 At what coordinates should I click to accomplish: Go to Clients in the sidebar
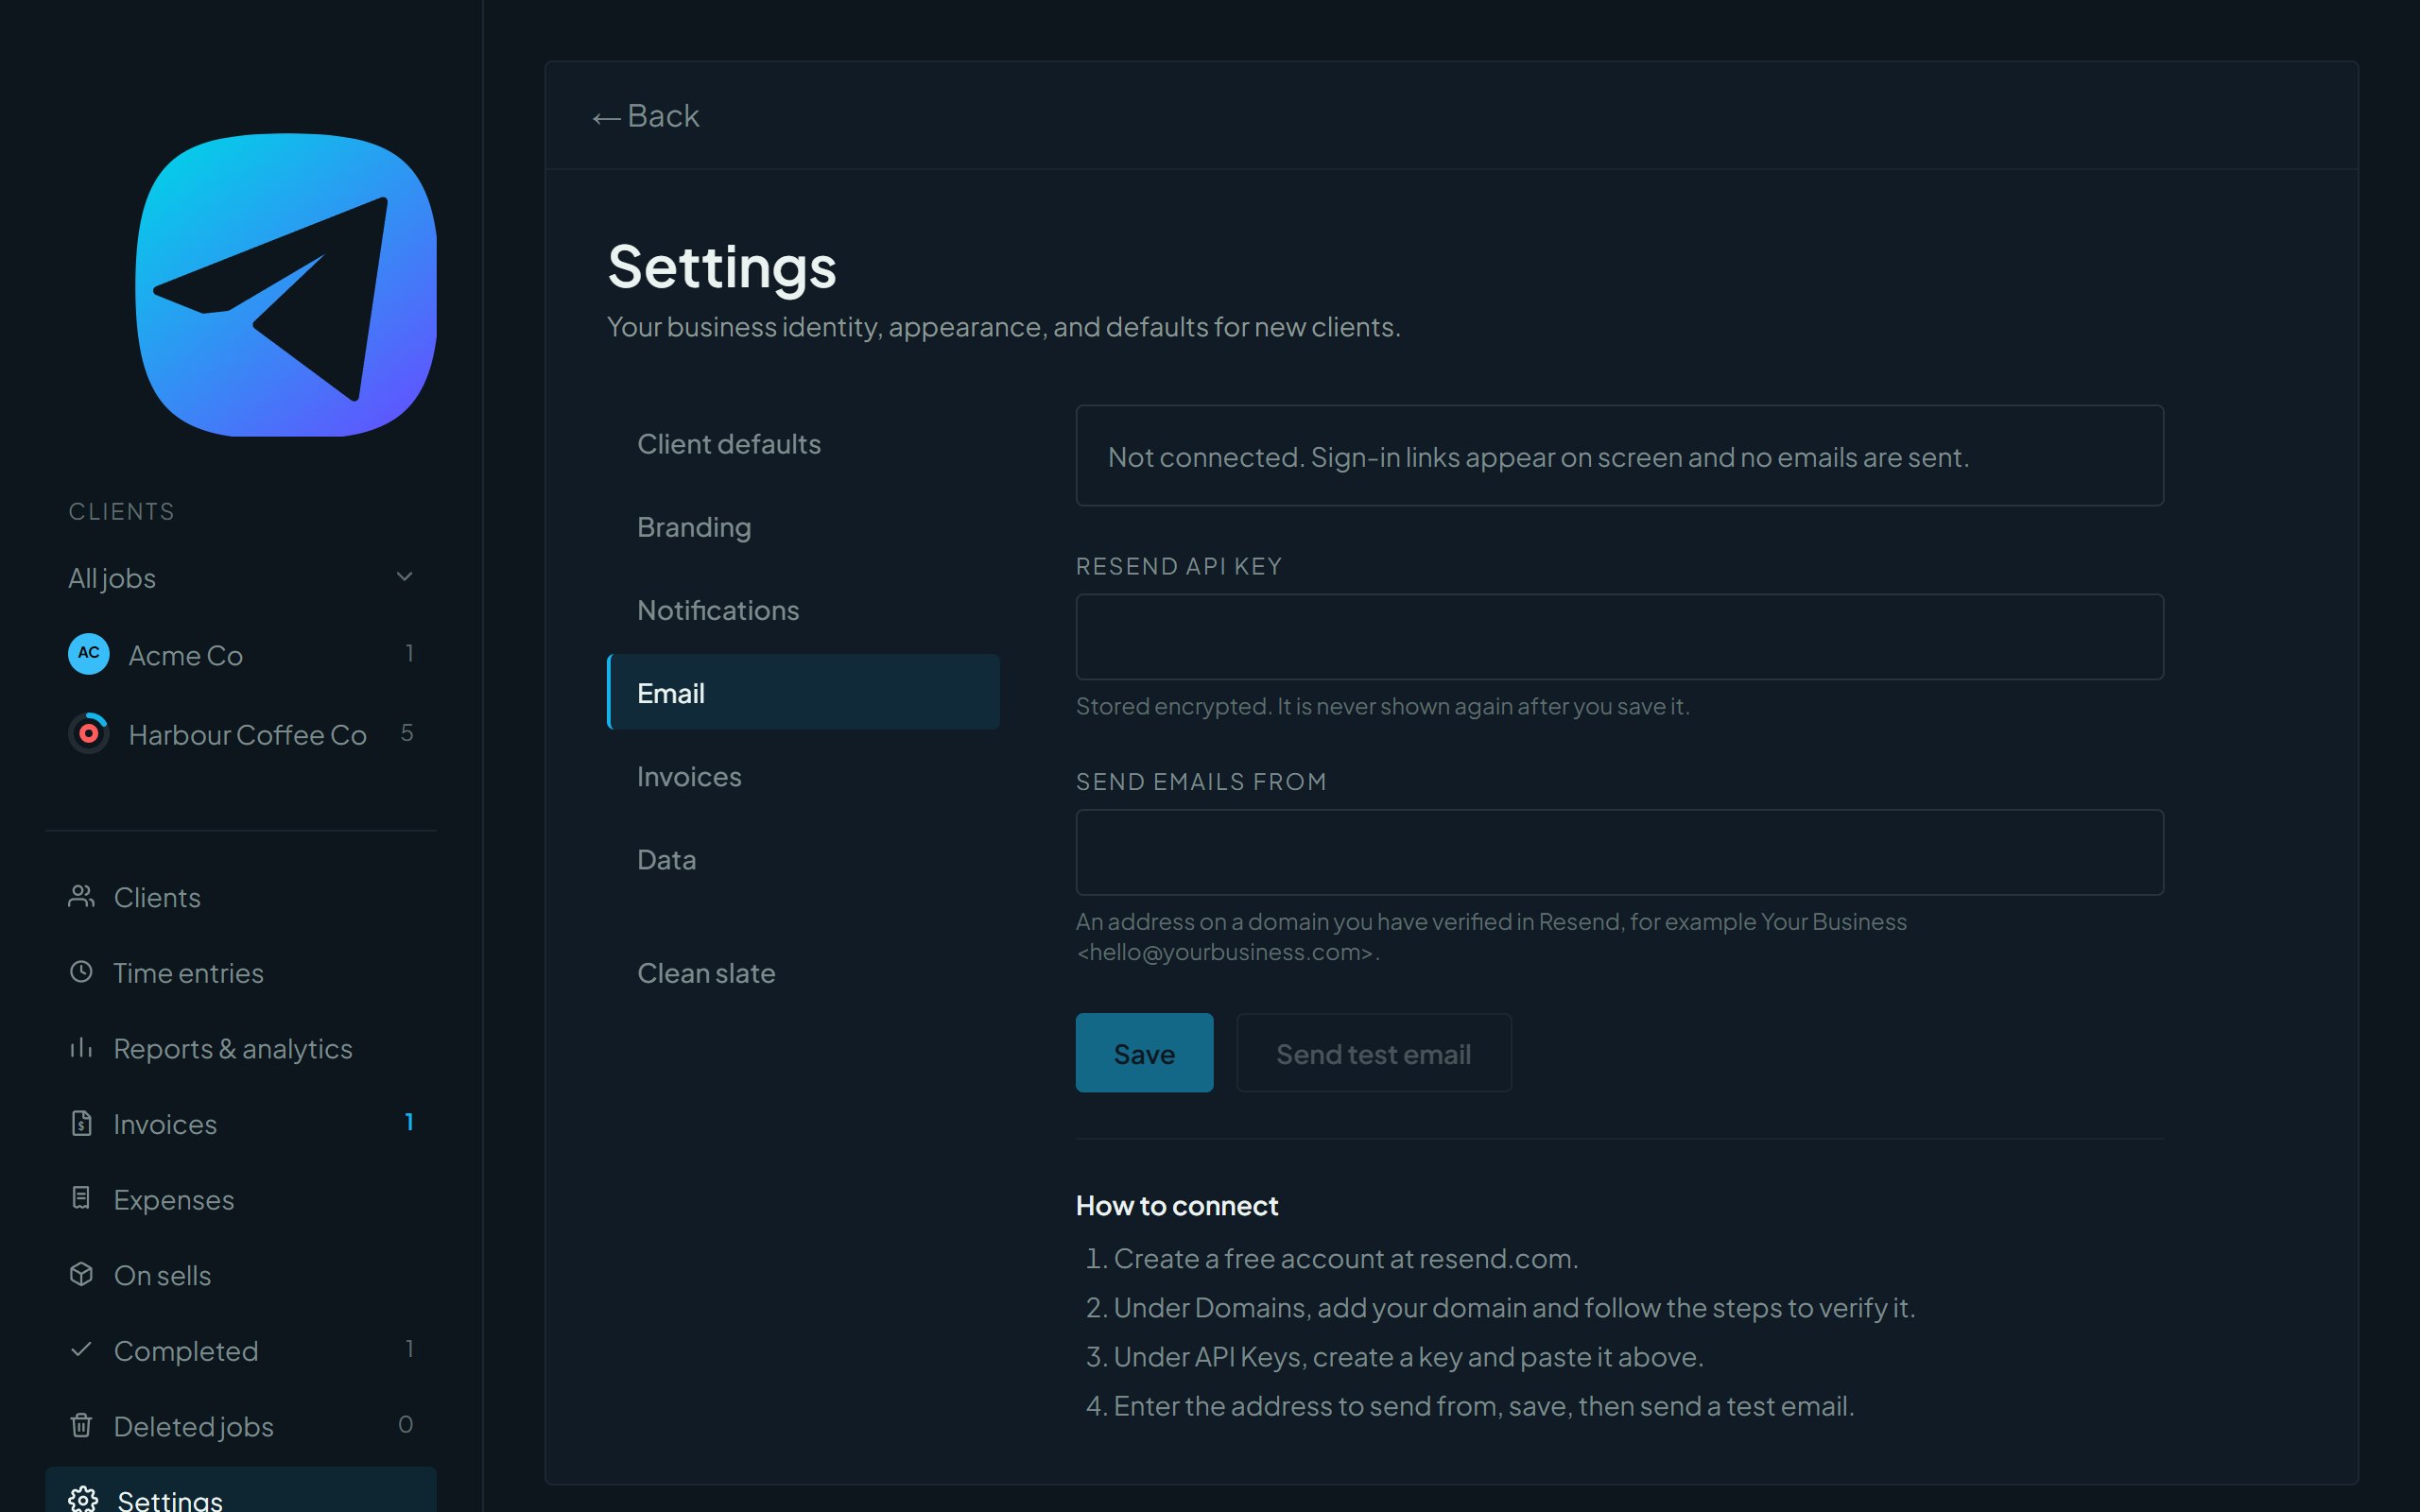tap(241, 897)
